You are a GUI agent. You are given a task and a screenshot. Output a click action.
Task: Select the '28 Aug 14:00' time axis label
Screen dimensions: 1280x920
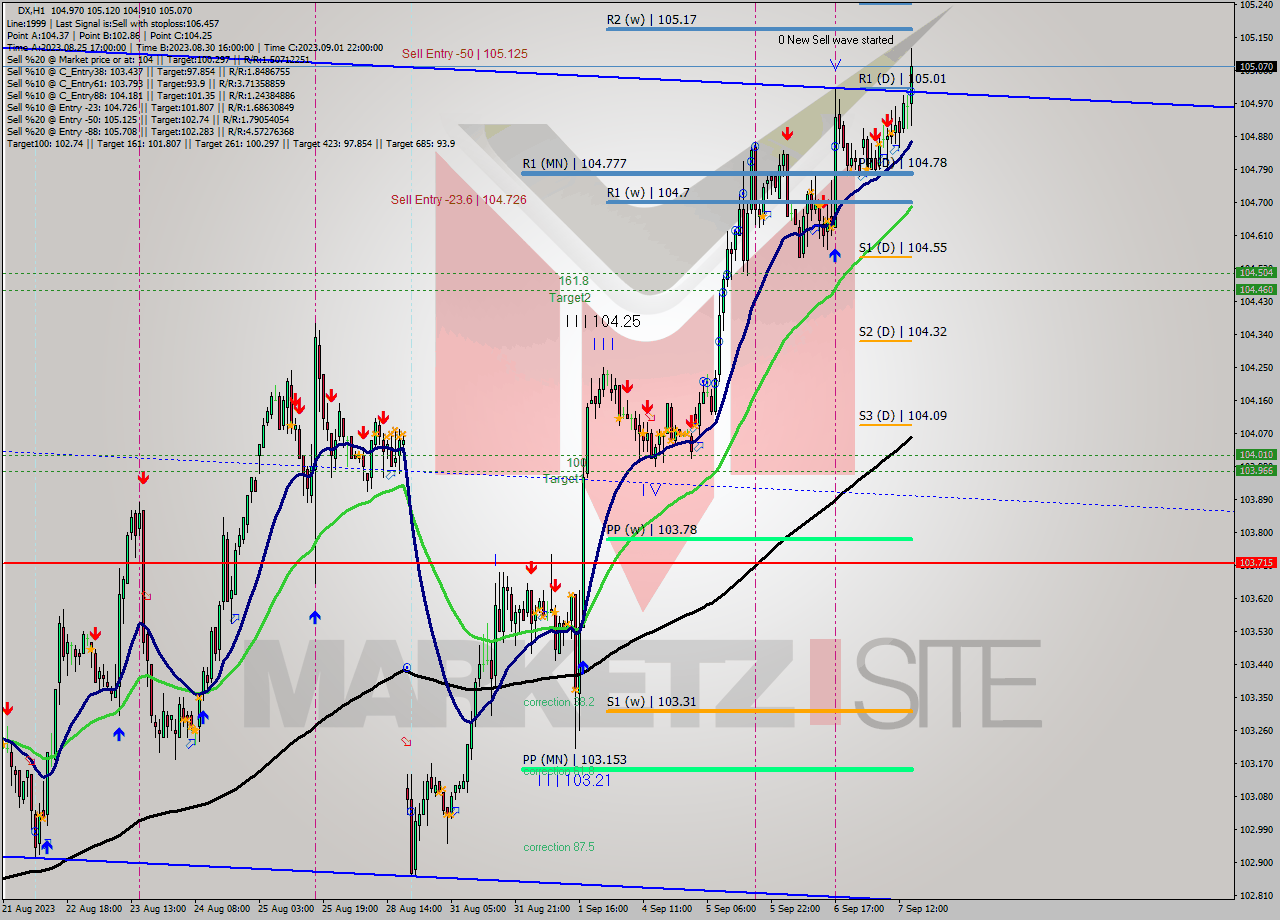412,909
